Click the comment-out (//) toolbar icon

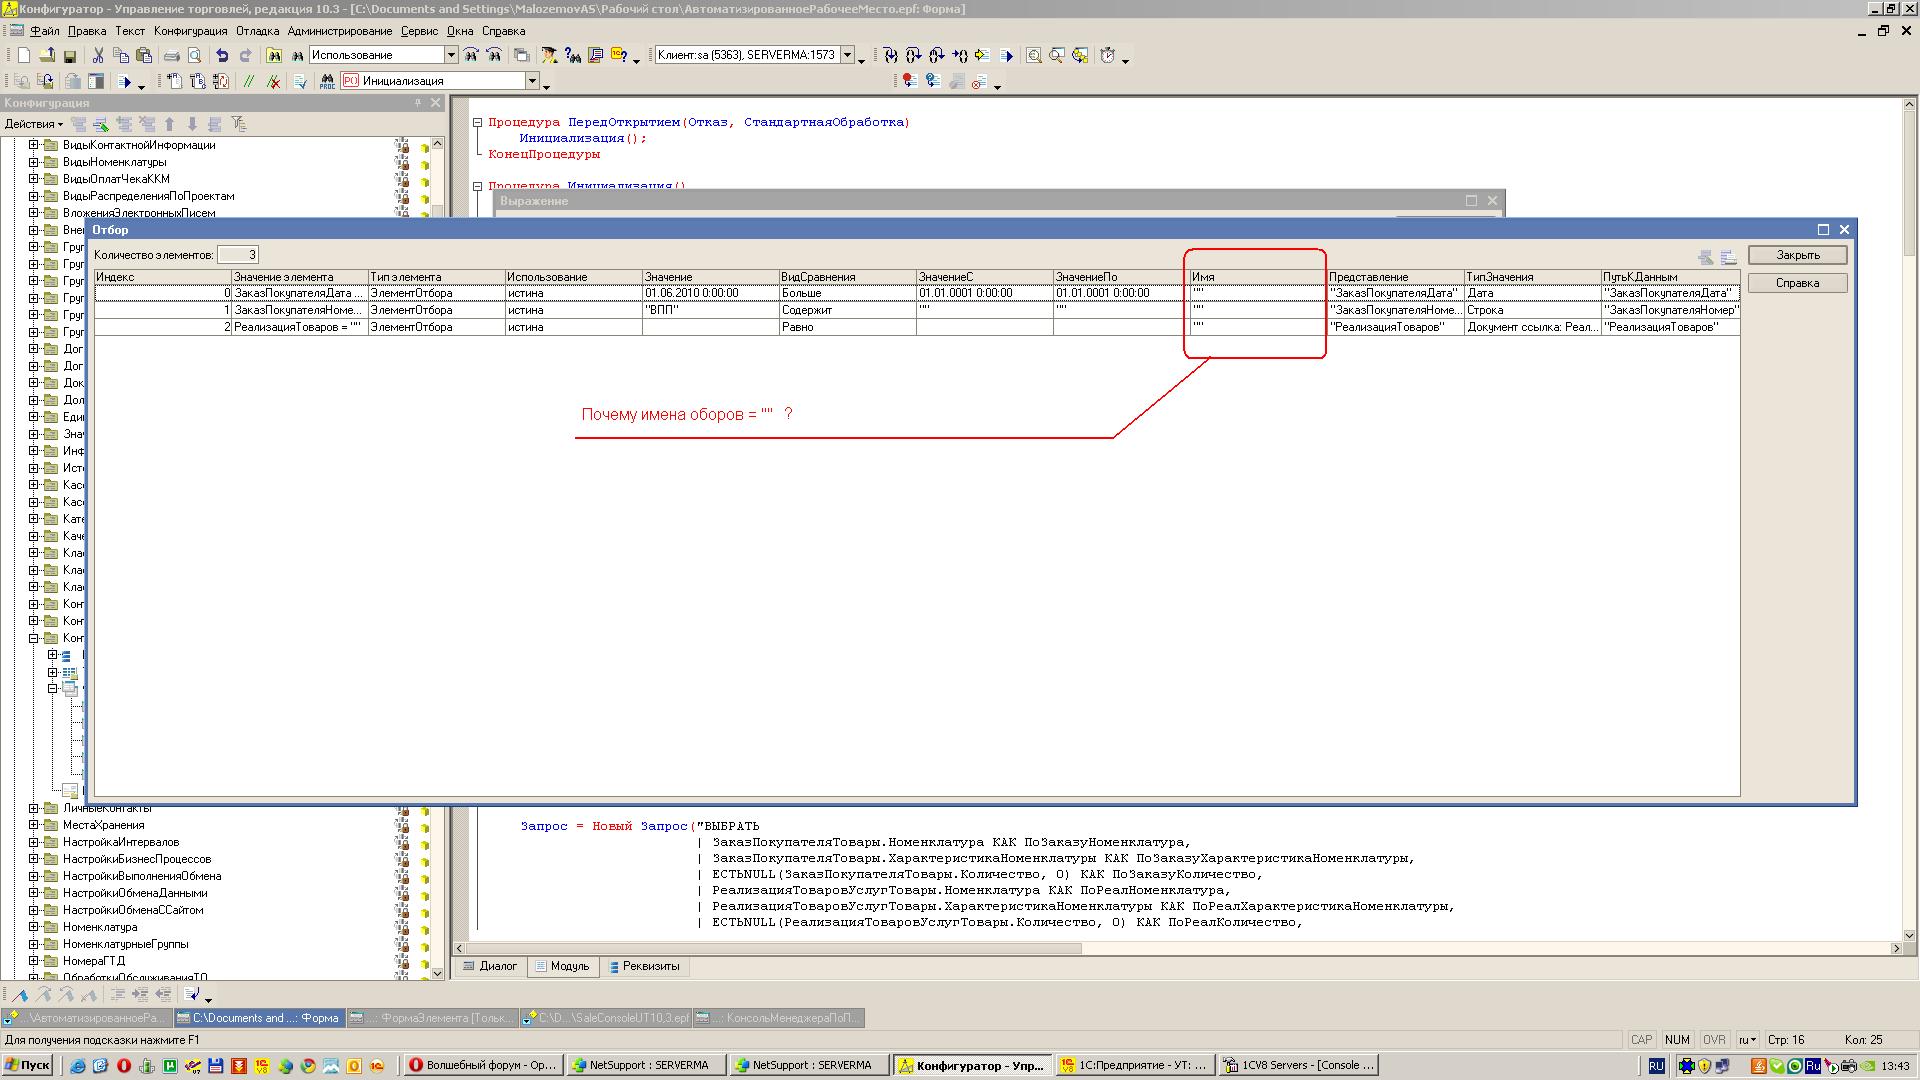pyautogui.click(x=249, y=82)
